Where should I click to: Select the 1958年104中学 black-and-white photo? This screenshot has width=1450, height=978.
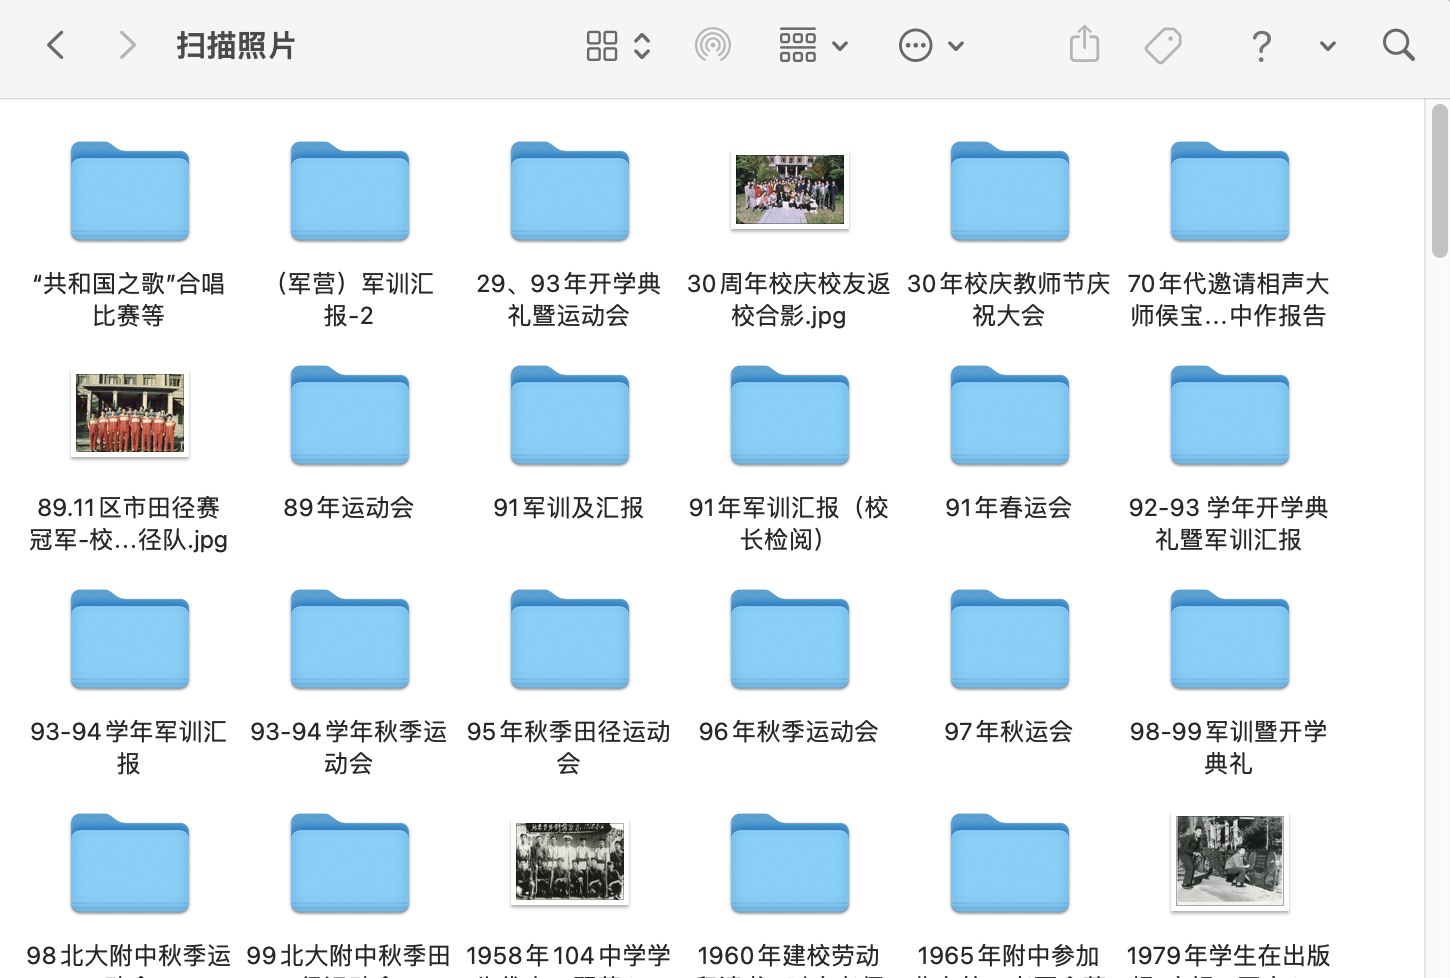pos(569,862)
